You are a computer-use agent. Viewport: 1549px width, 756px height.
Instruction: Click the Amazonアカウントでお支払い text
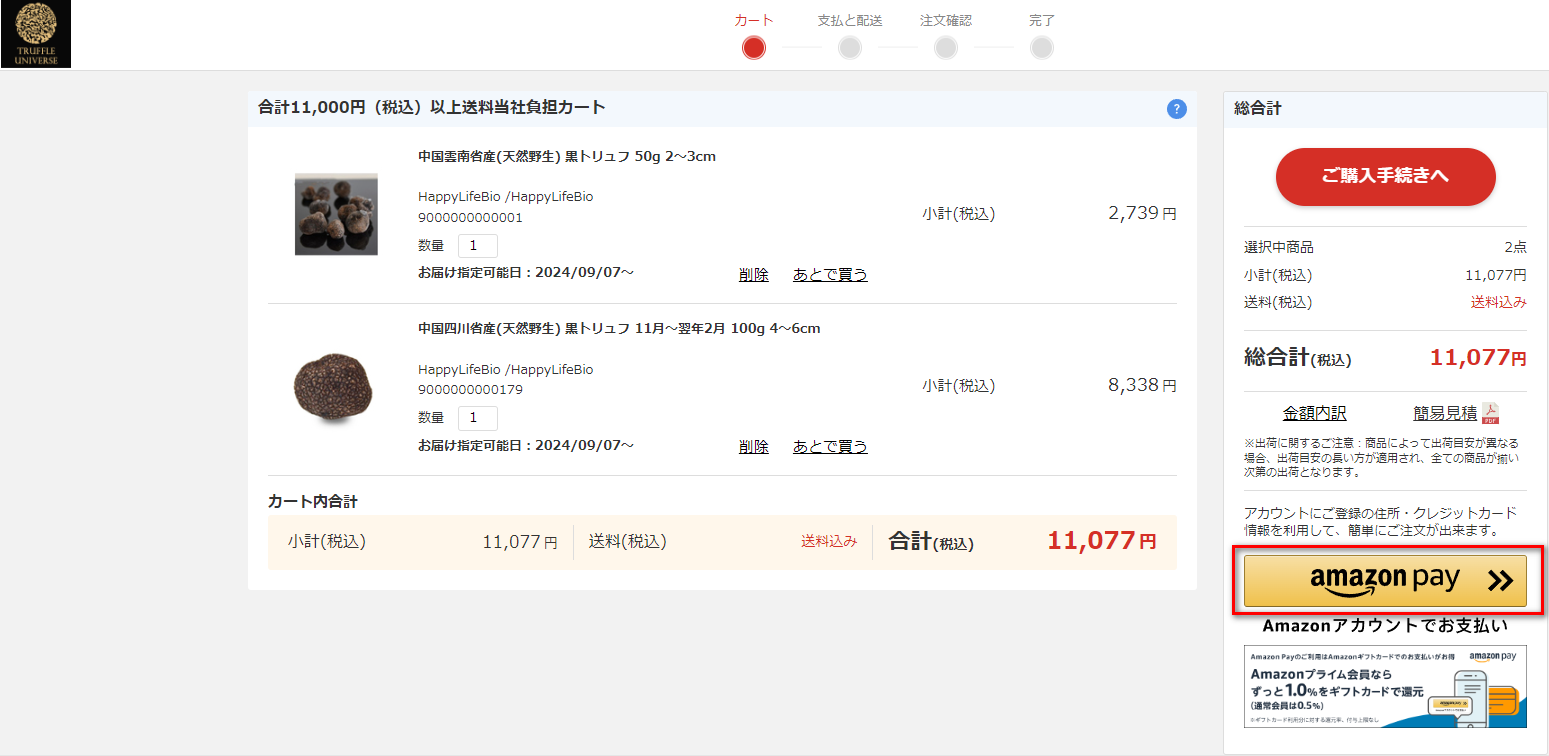click(1385, 626)
